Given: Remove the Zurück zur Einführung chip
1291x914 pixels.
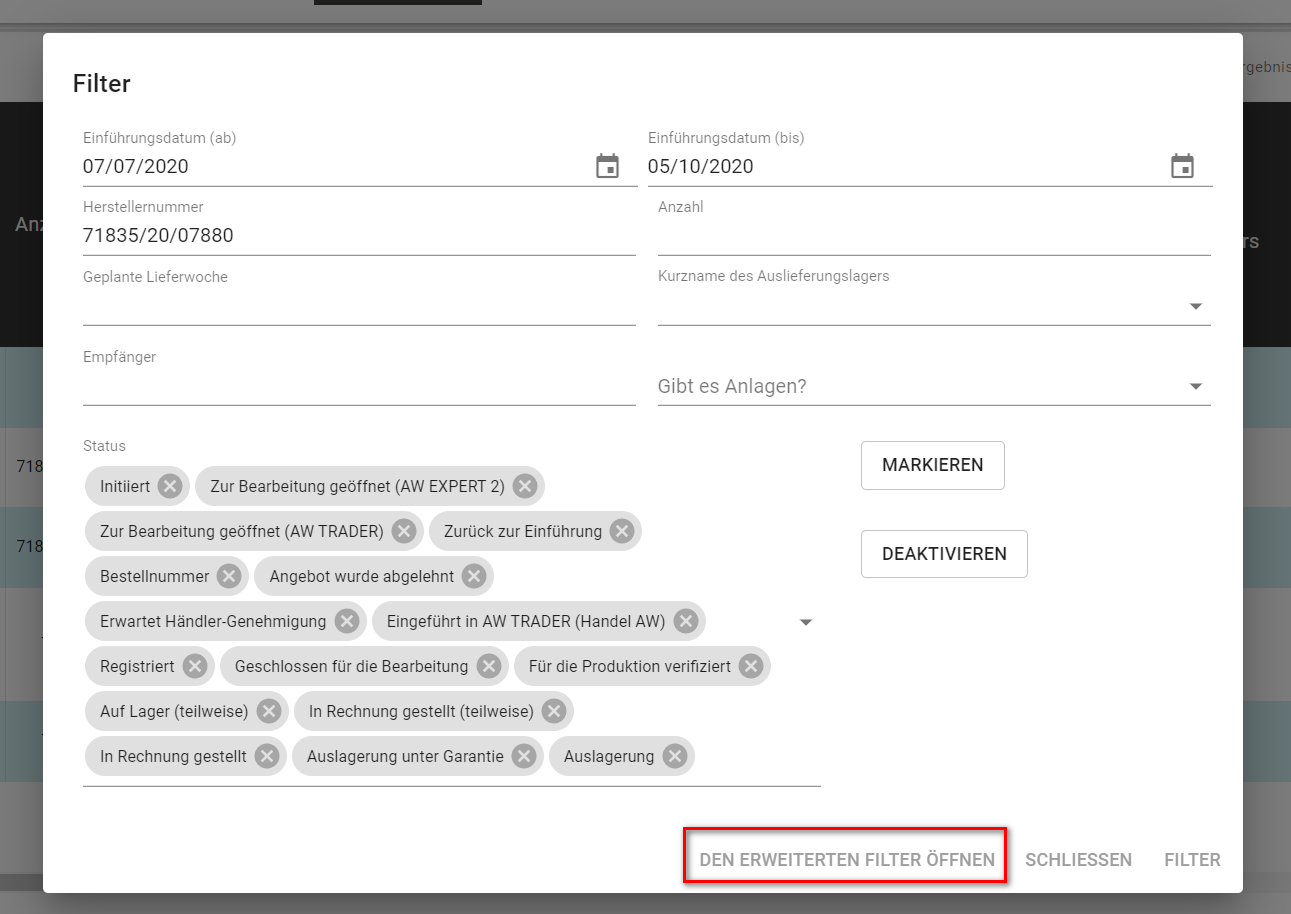Looking at the screenshot, I should (x=621, y=532).
